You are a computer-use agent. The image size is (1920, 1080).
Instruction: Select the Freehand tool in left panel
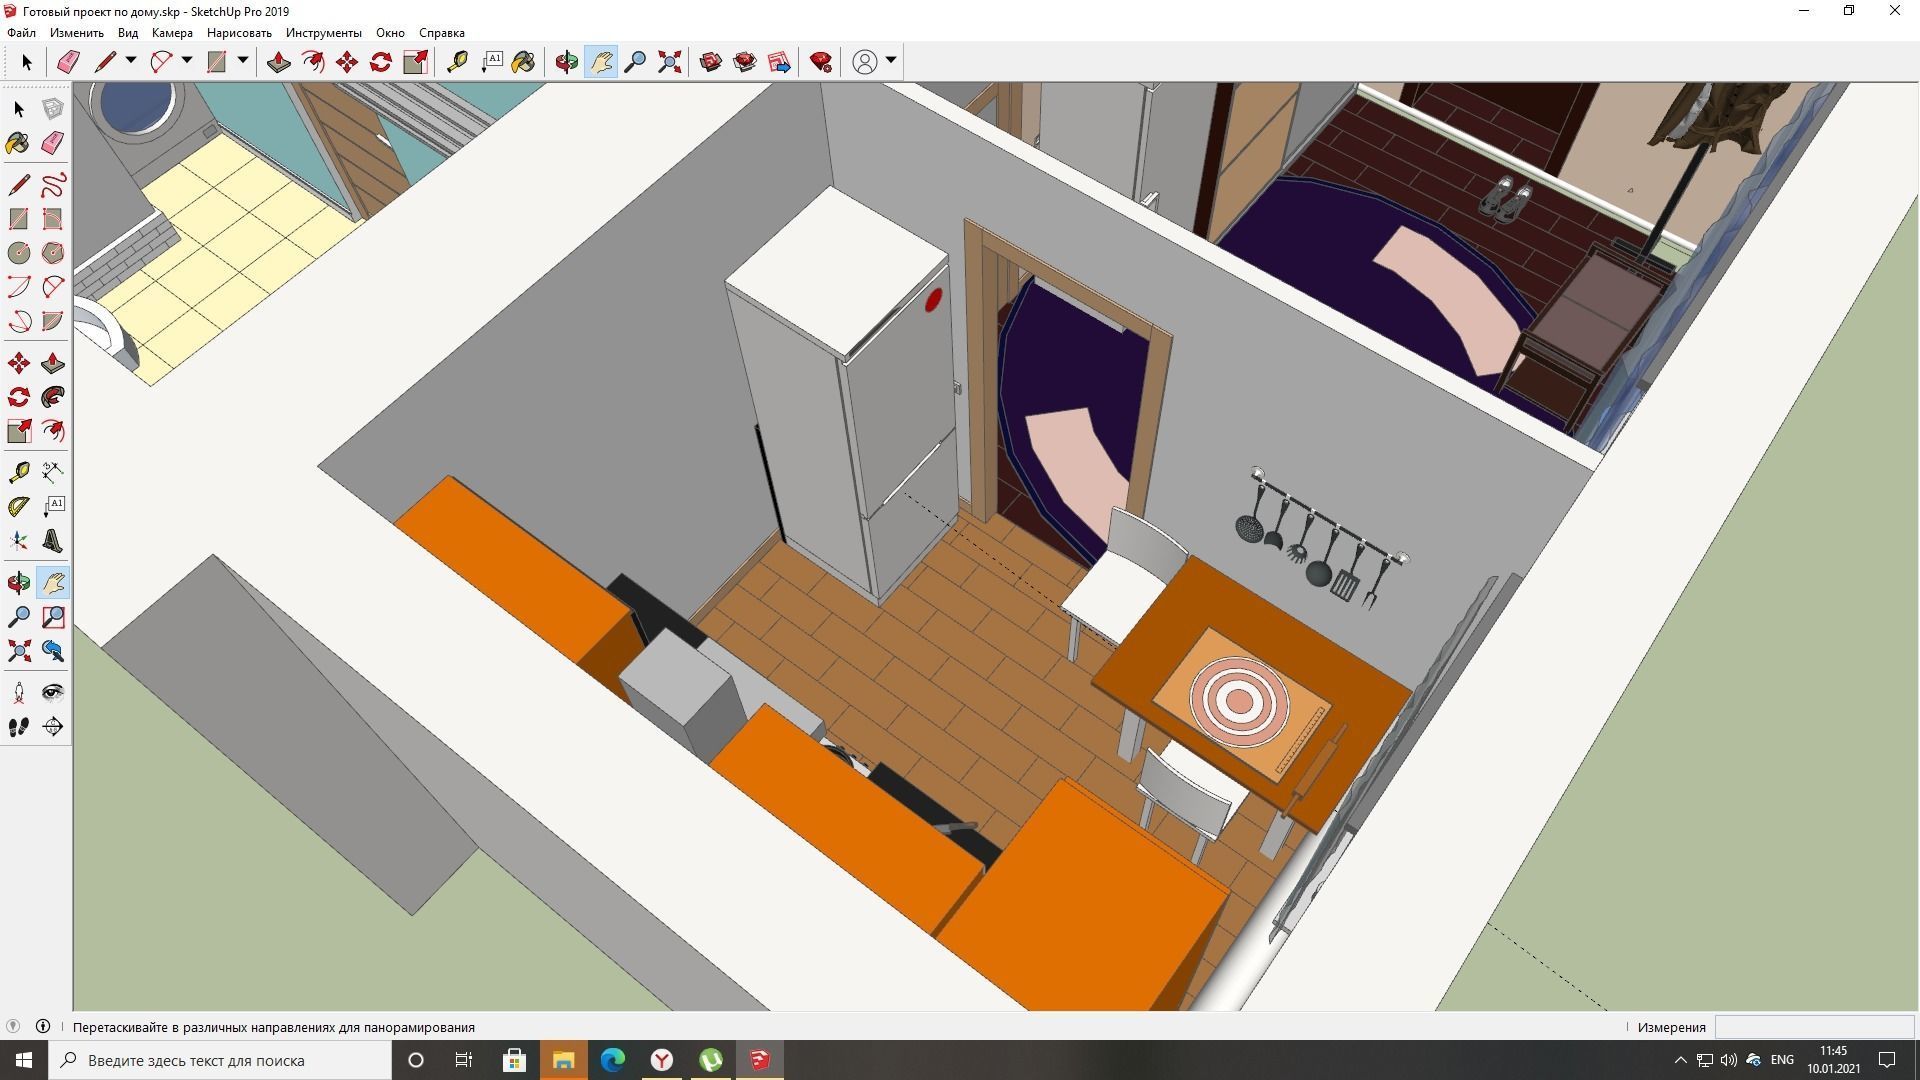[53, 185]
